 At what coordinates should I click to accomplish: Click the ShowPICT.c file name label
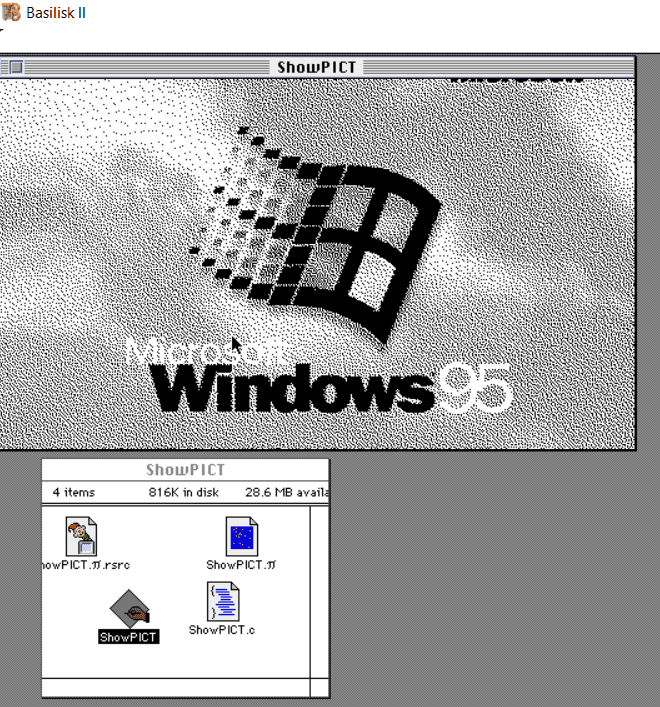pyautogui.click(x=223, y=630)
